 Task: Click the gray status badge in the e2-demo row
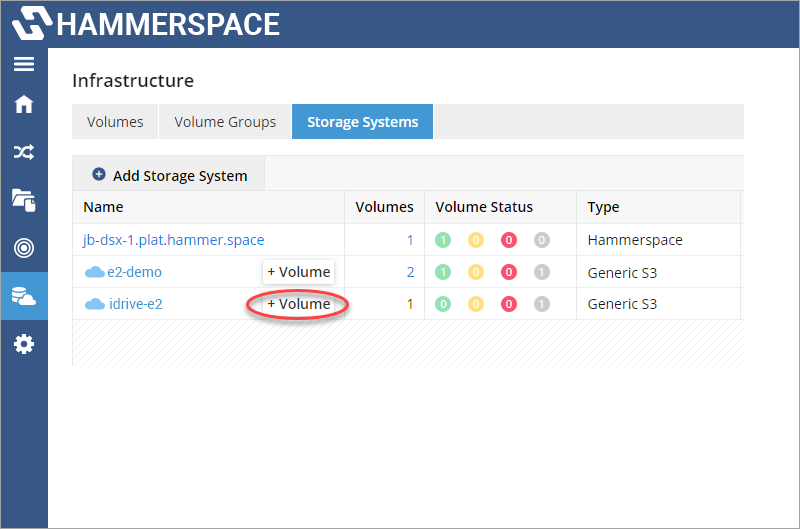[542, 272]
